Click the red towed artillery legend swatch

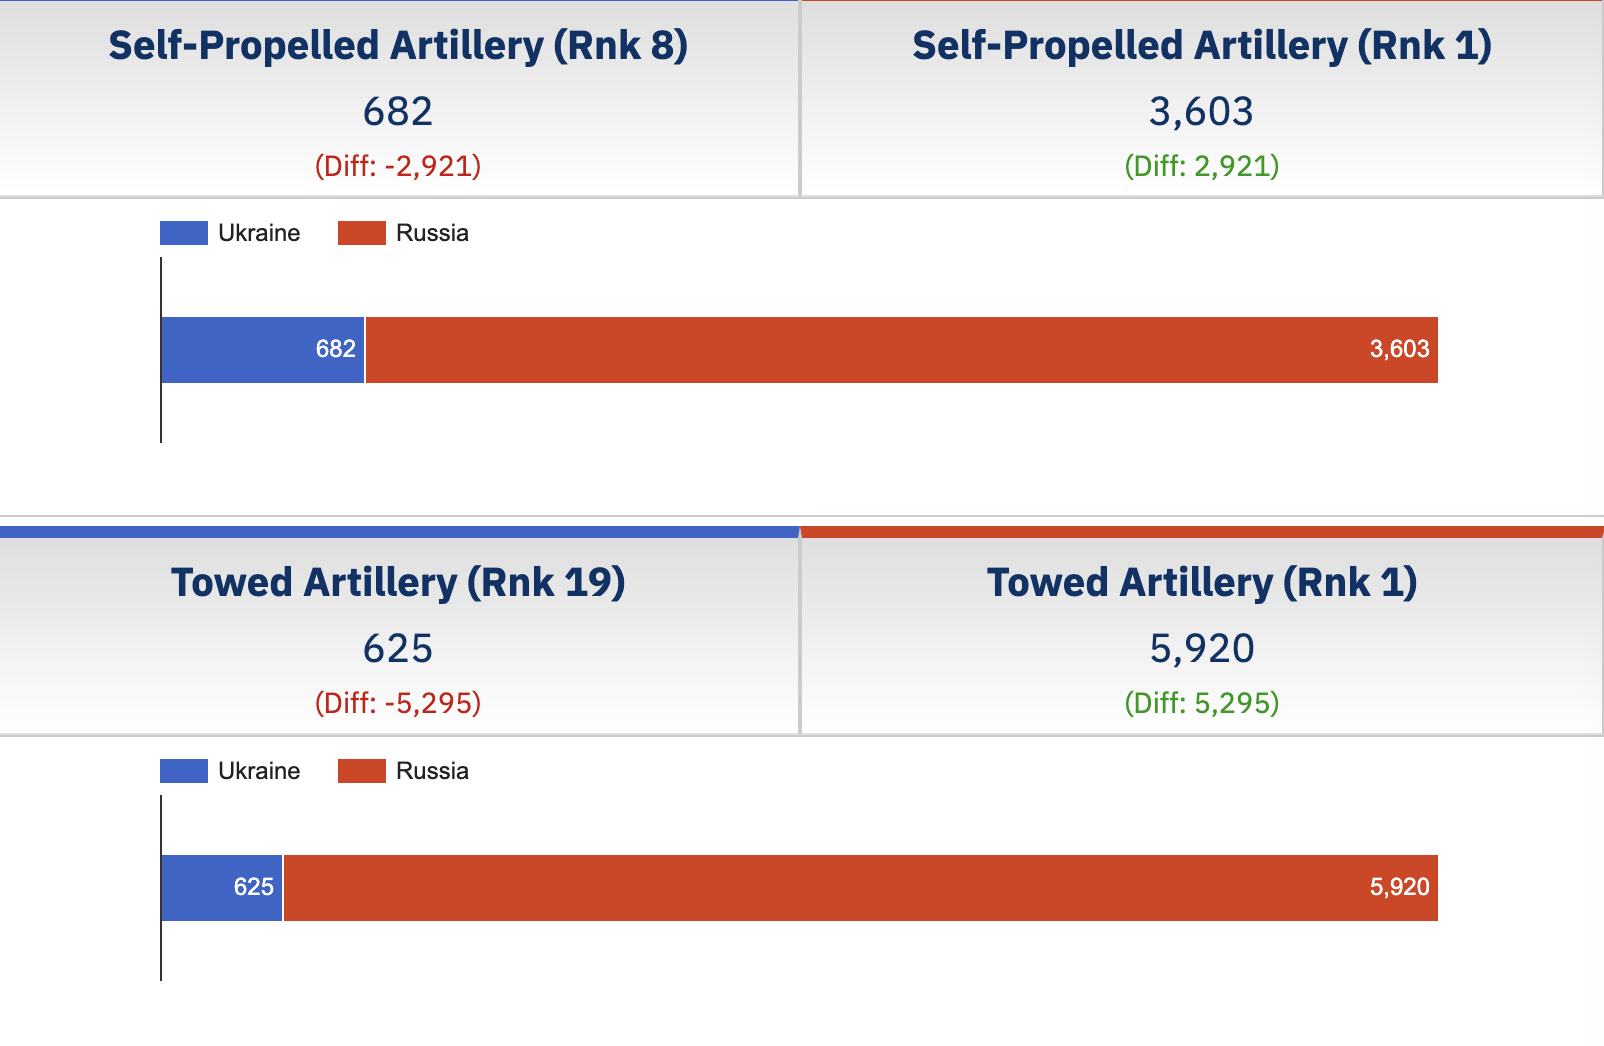361,771
